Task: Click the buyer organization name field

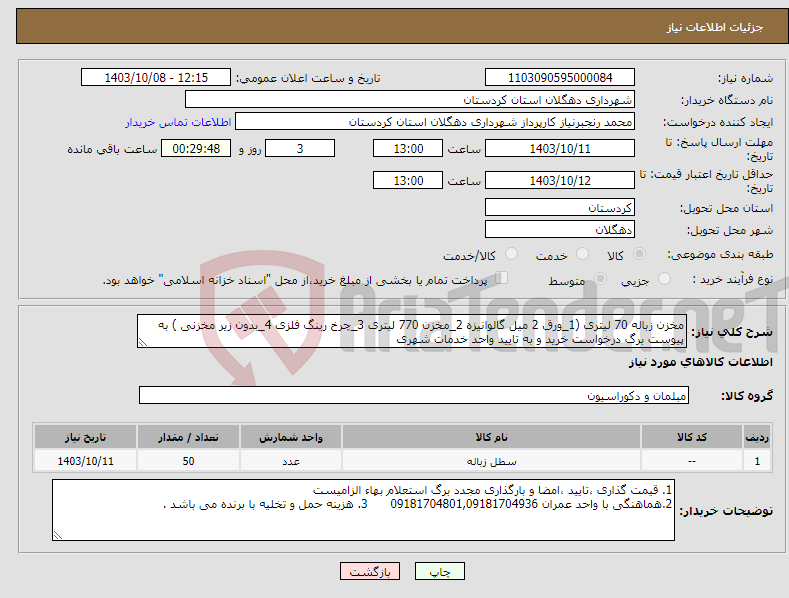Action: tap(410, 100)
